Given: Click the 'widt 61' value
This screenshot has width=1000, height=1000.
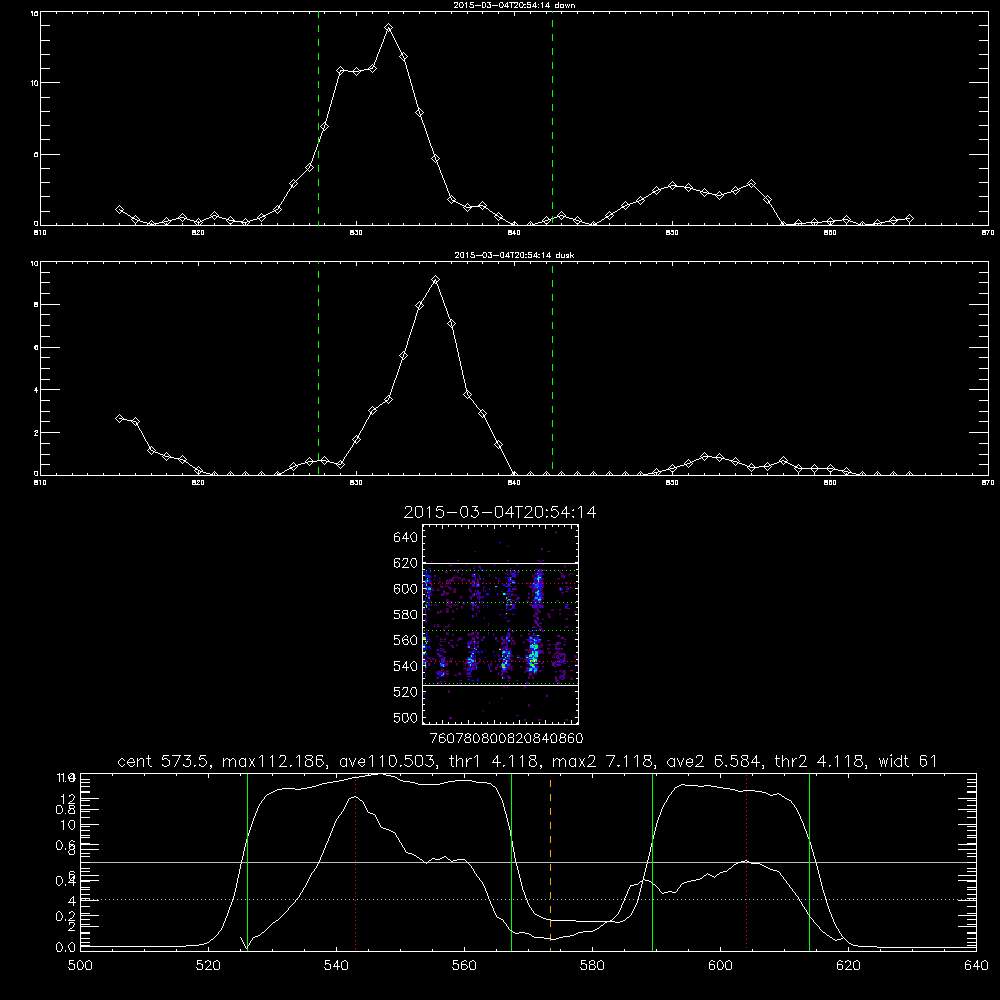Looking at the screenshot, I should [908, 761].
